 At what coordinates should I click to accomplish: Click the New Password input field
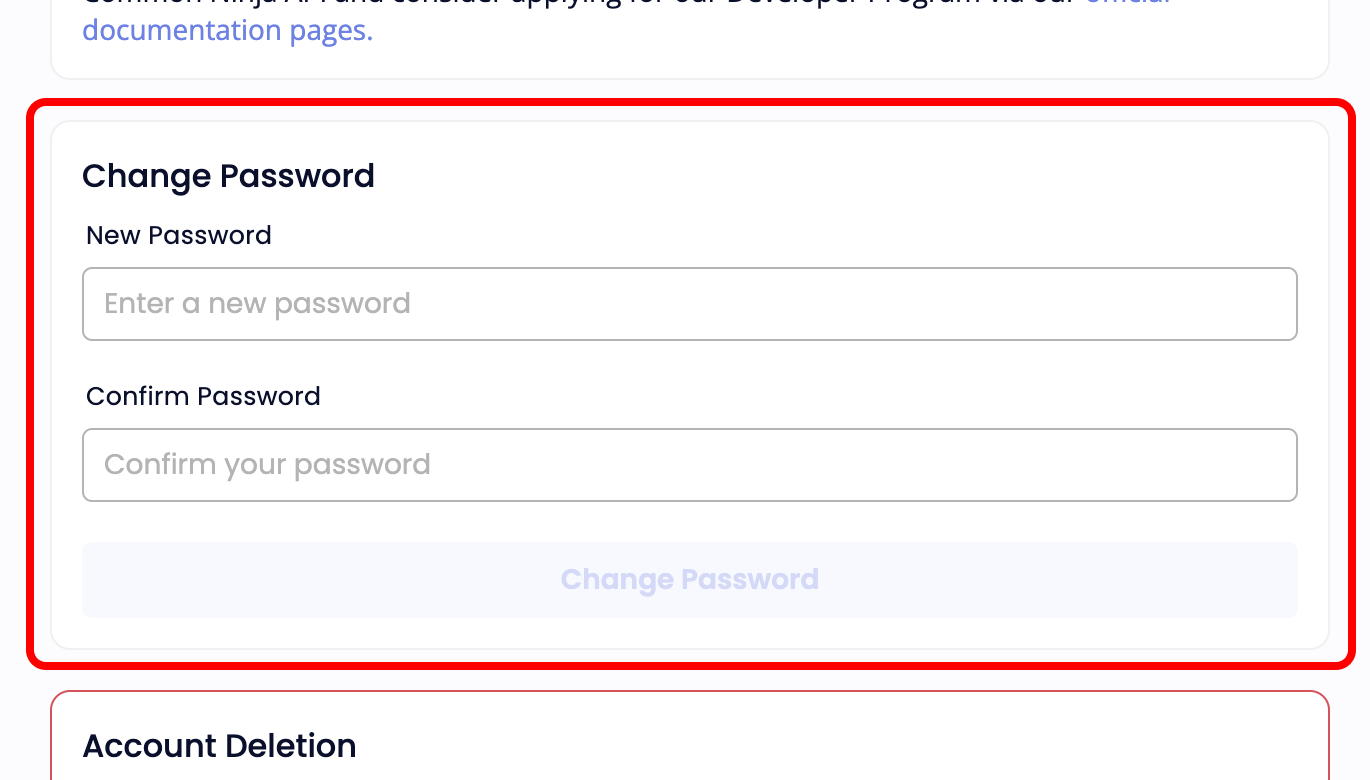(689, 304)
